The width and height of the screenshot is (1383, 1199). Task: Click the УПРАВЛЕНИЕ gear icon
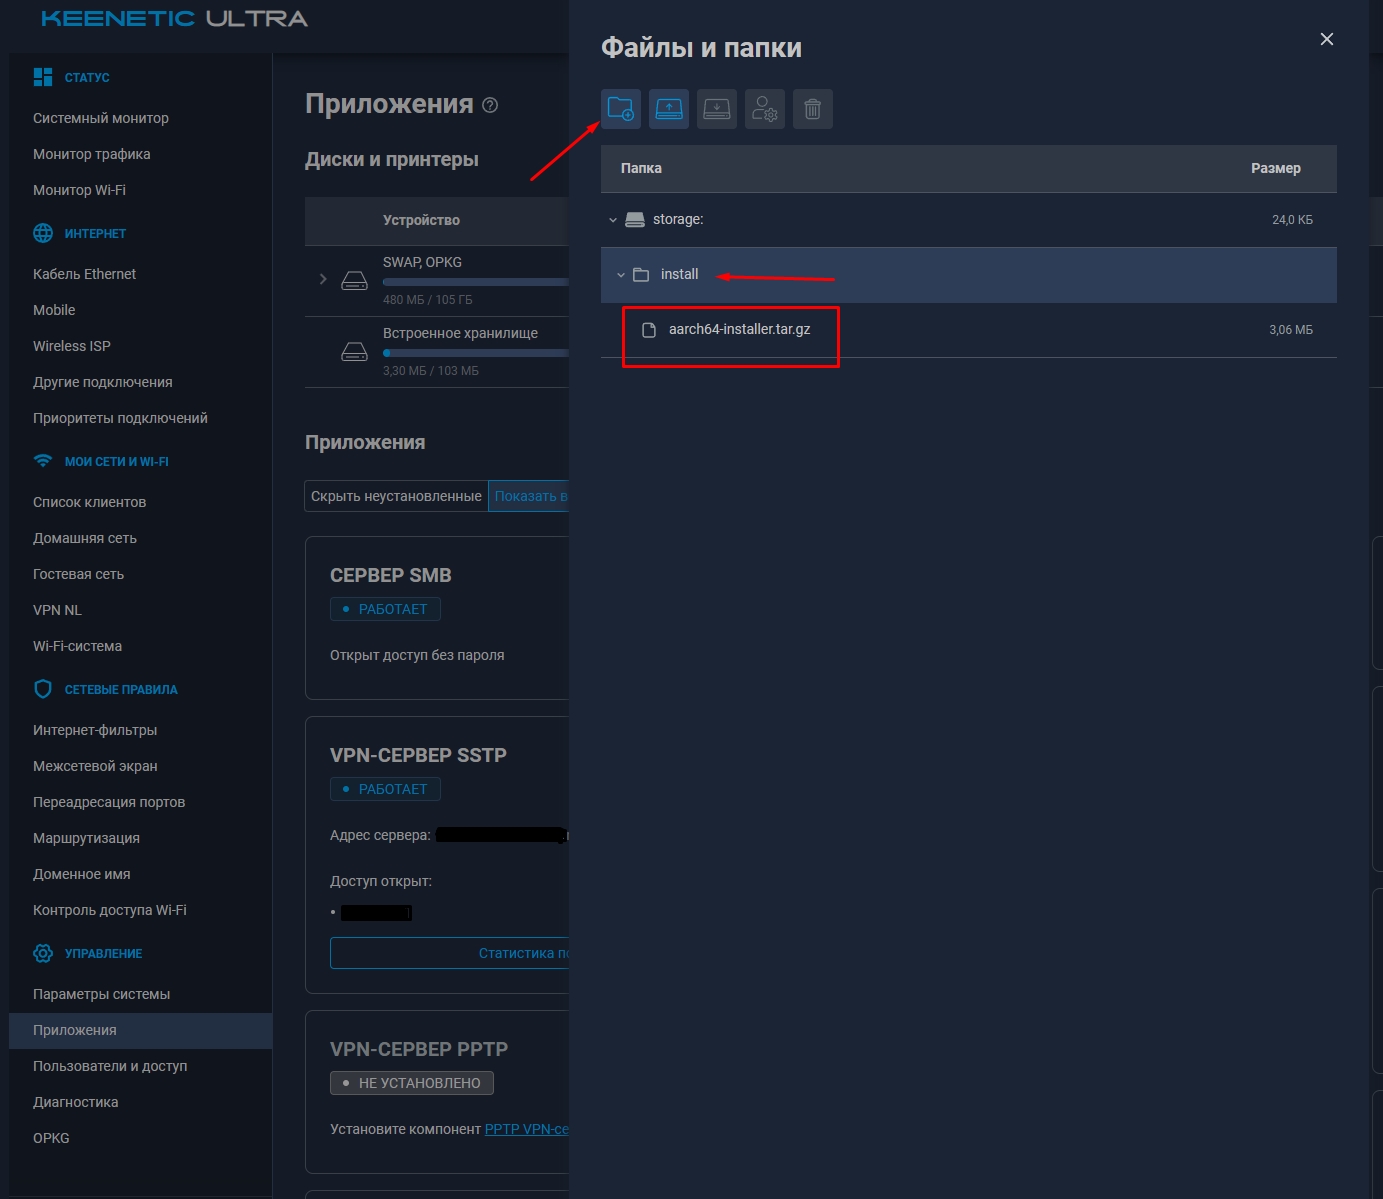[x=42, y=953]
